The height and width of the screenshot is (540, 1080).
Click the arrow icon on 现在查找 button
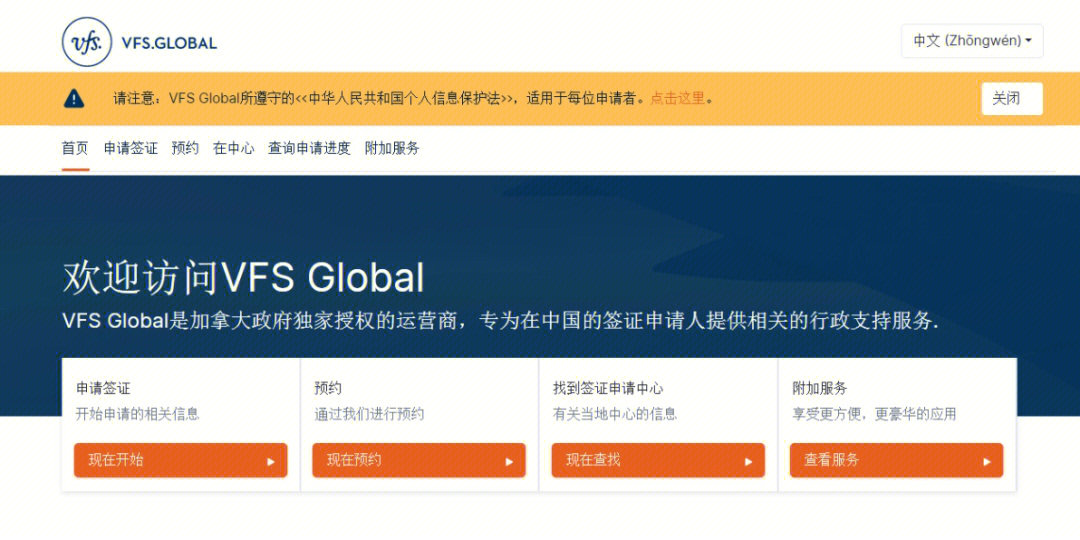coord(748,461)
